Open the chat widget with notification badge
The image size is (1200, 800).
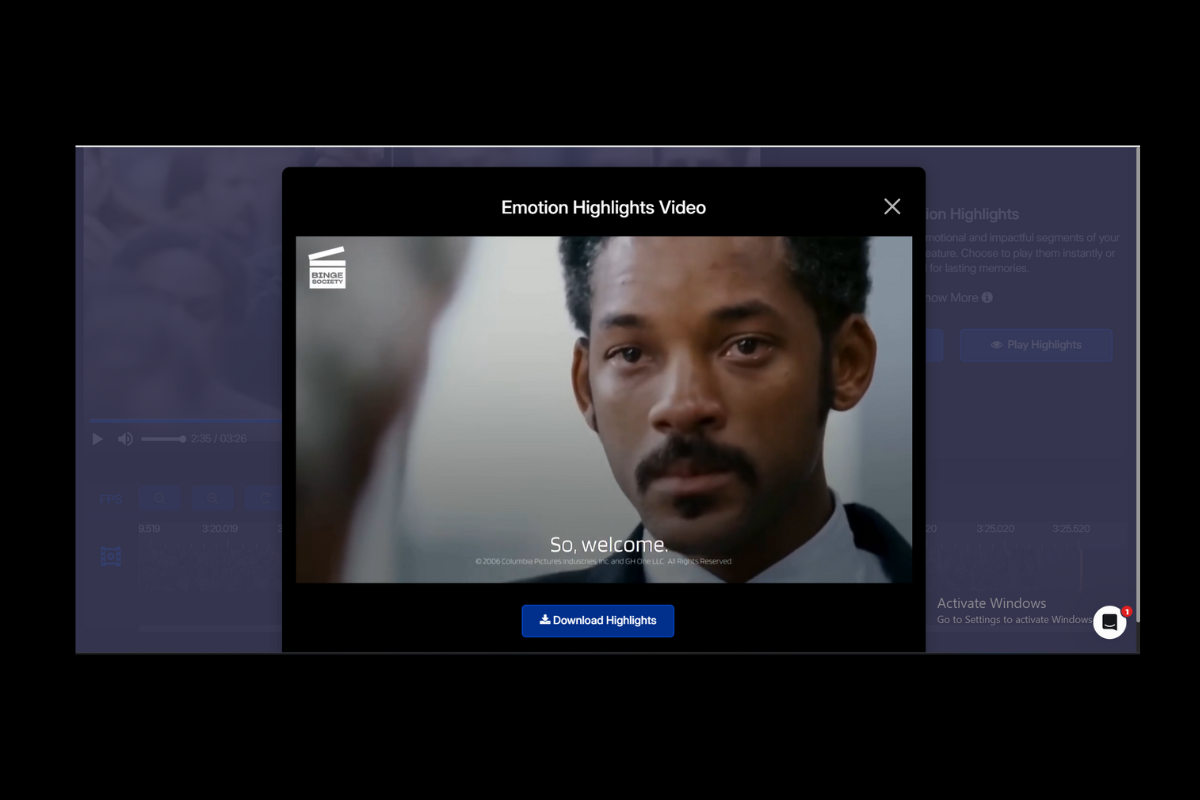point(1110,622)
